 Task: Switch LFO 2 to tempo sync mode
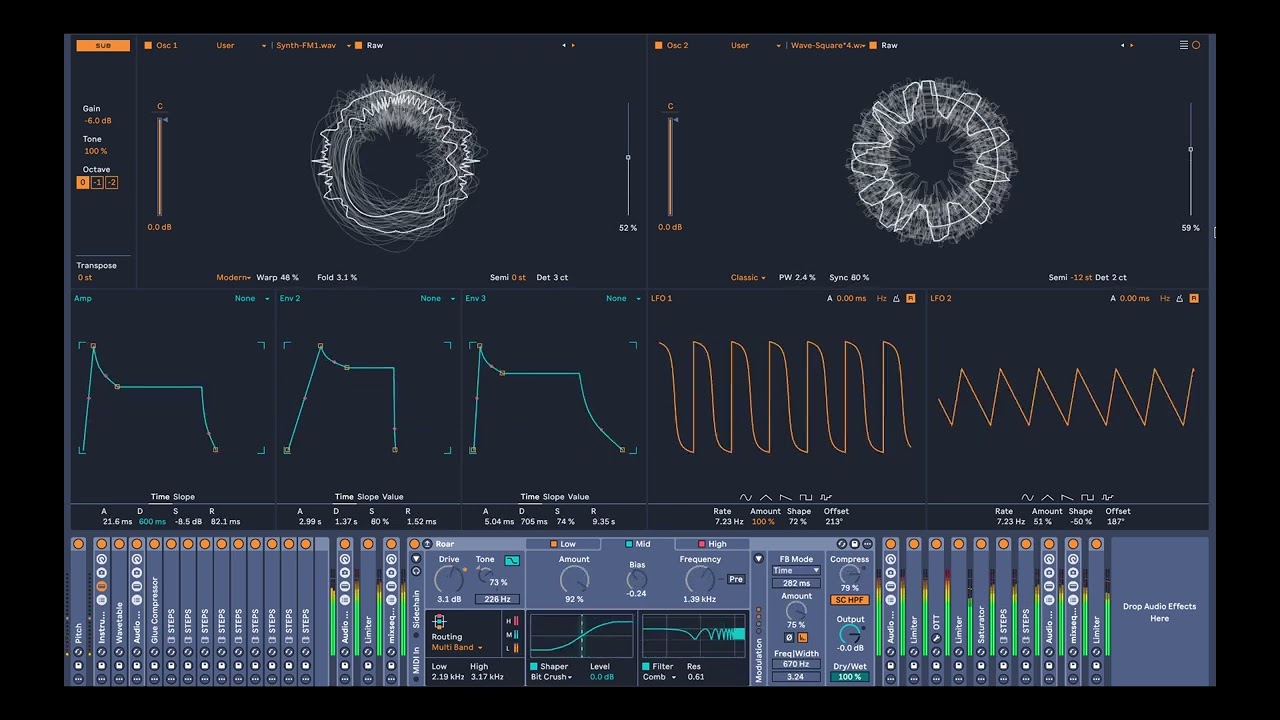tap(1179, 298)
